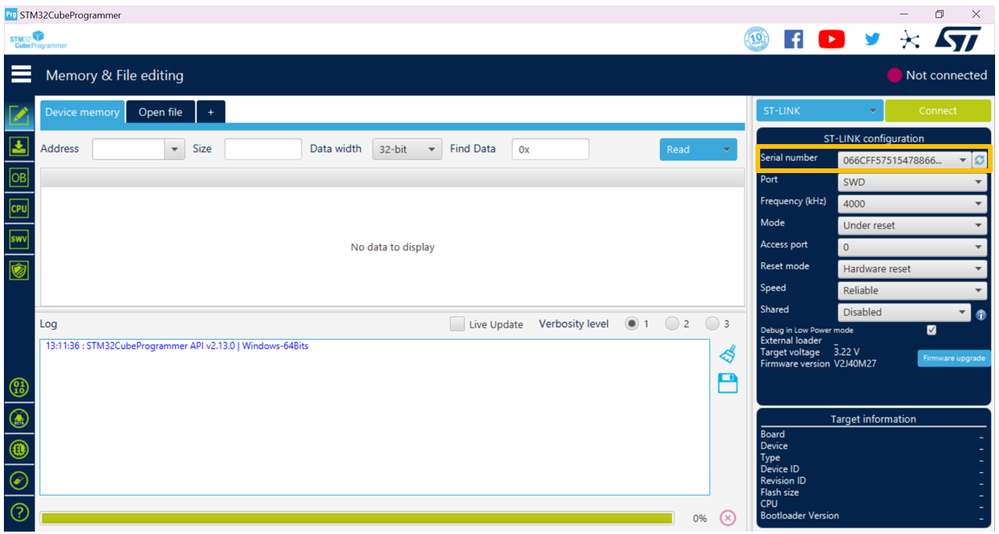Viewport: 999px width, 534px height.
Task: Open the Frequency 4000 dropdown
Action: pyautogui.click(x=912, y=204)
